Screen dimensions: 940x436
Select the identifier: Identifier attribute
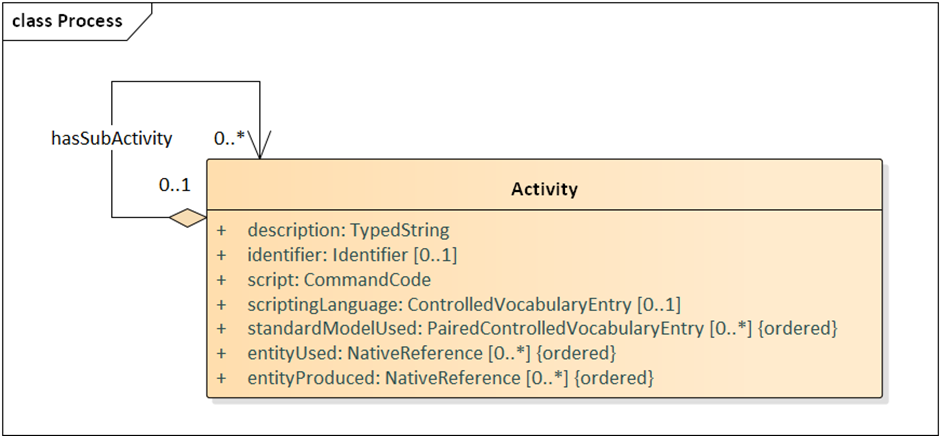[352, 255]
